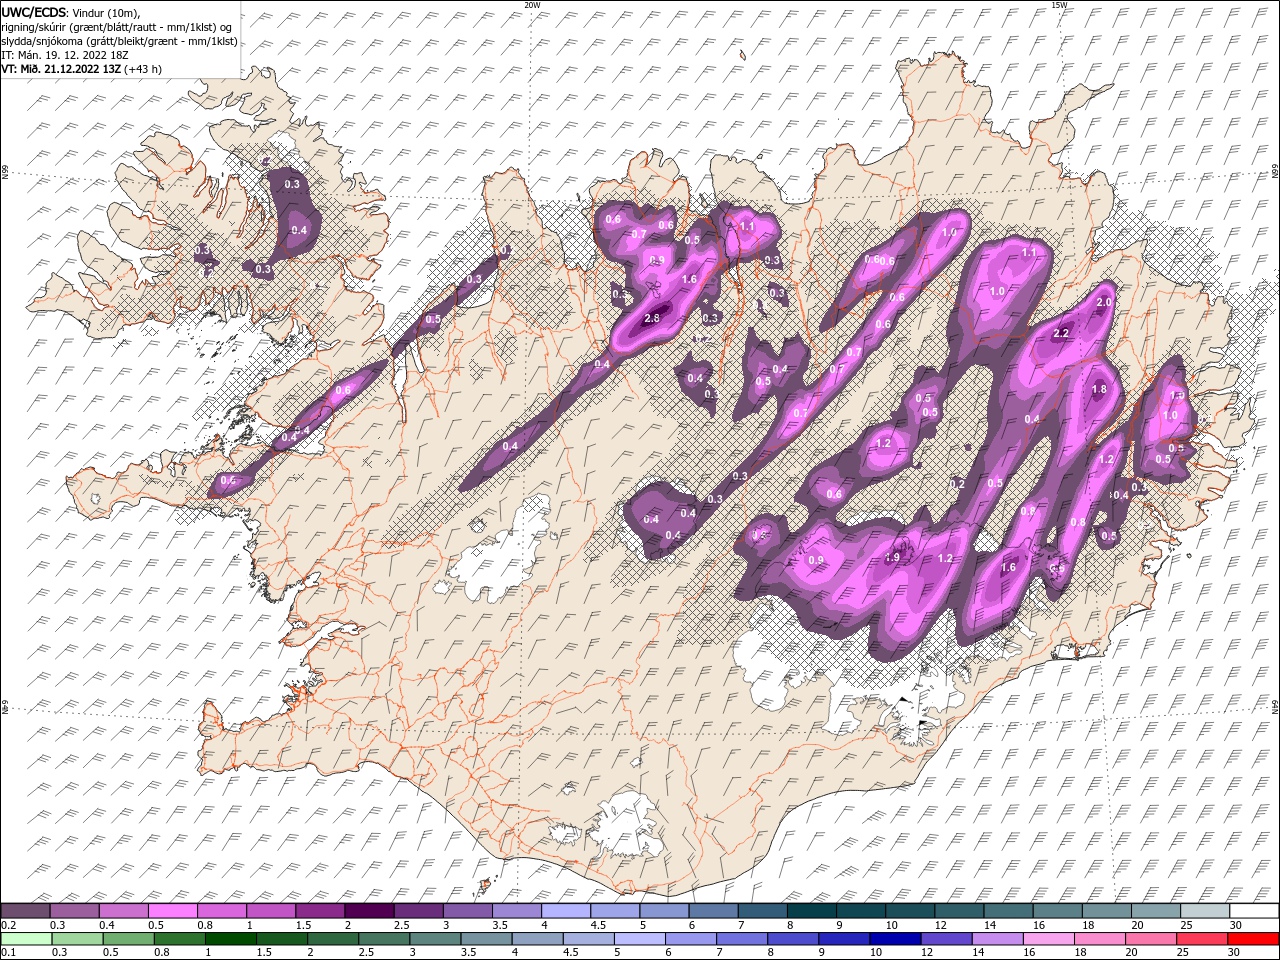Screen dimensions: 1280x960
Task: Click the UWC/ECDS title text
Action: (33, 12)
